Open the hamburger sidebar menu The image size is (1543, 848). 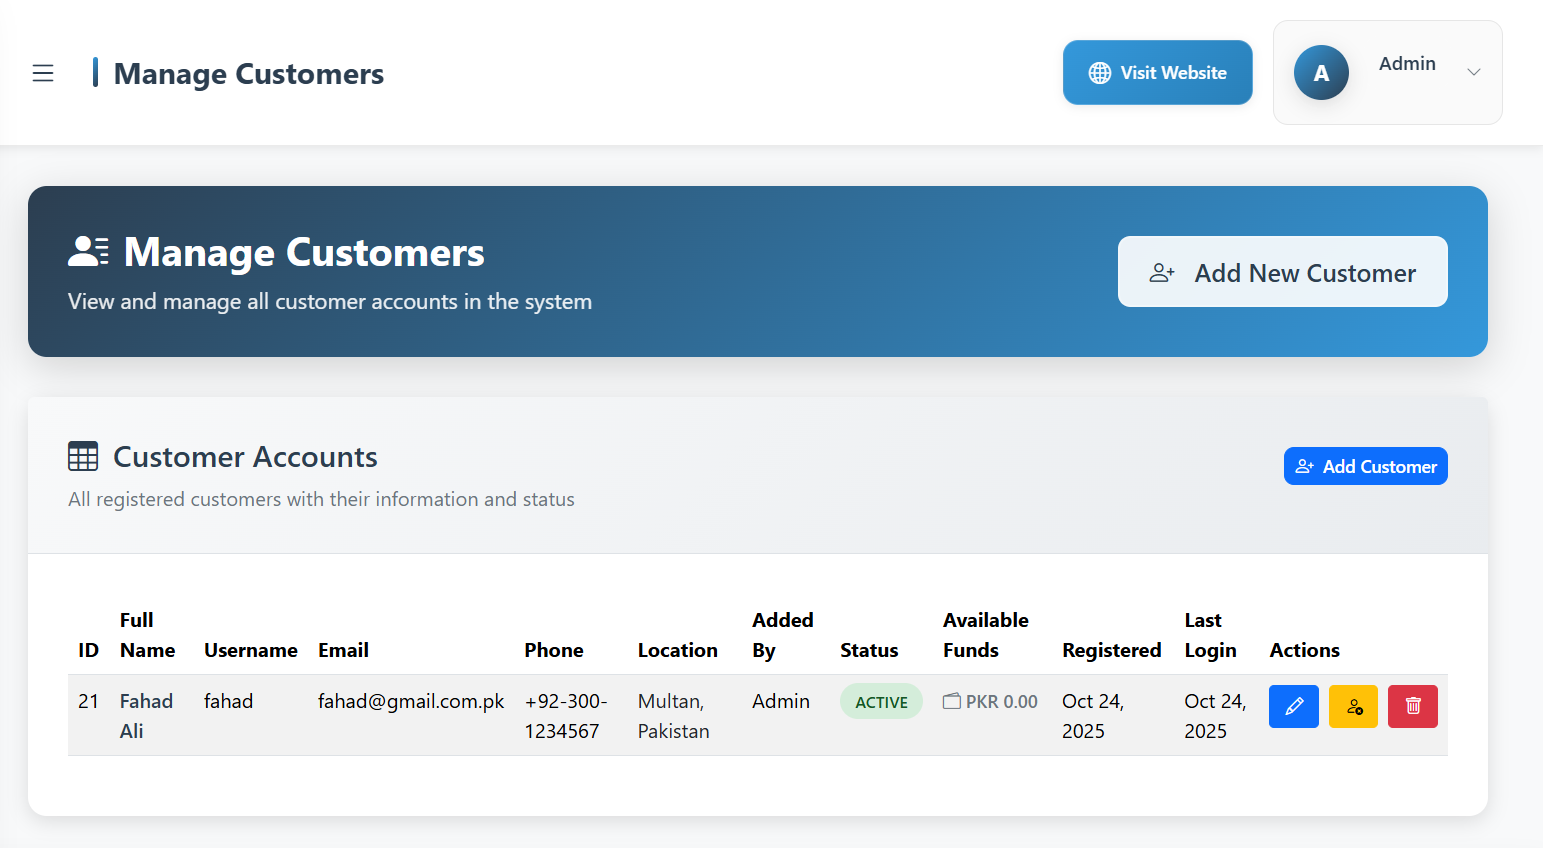coord(43,73)
